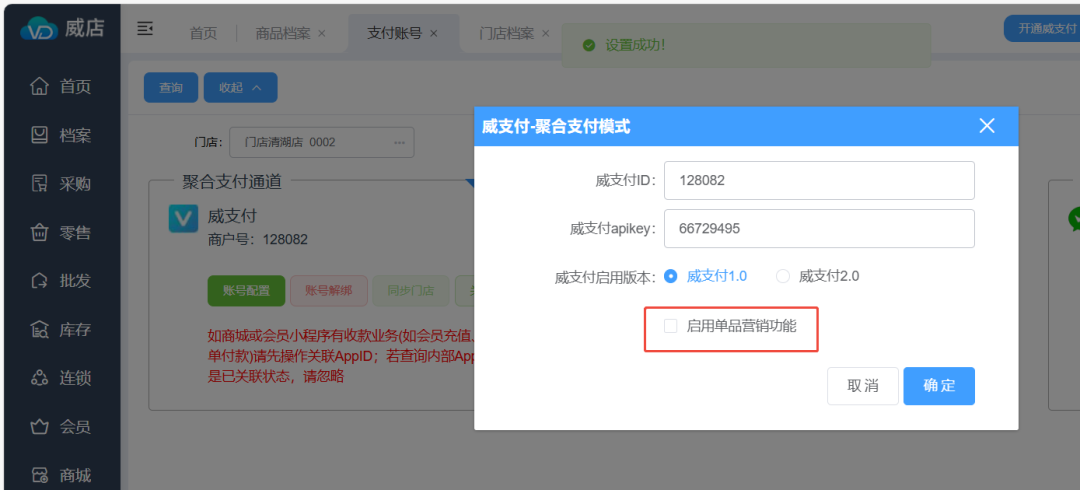Close the 威支付-聚合支付模式 dialog
Image resolution: width=1080 pixels, height=490 pixels.
(x=987, y=125)
